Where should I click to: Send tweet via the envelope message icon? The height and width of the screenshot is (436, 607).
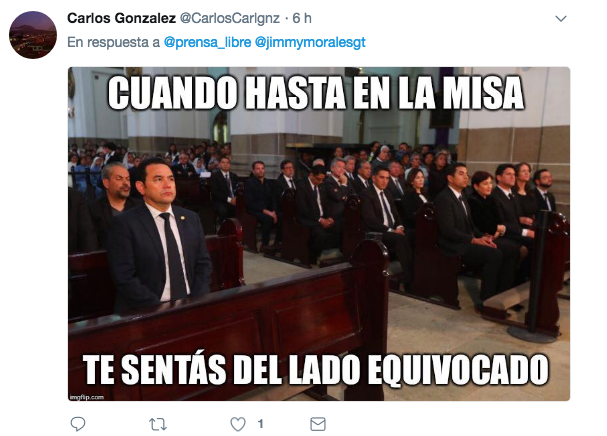coord(318,424)
